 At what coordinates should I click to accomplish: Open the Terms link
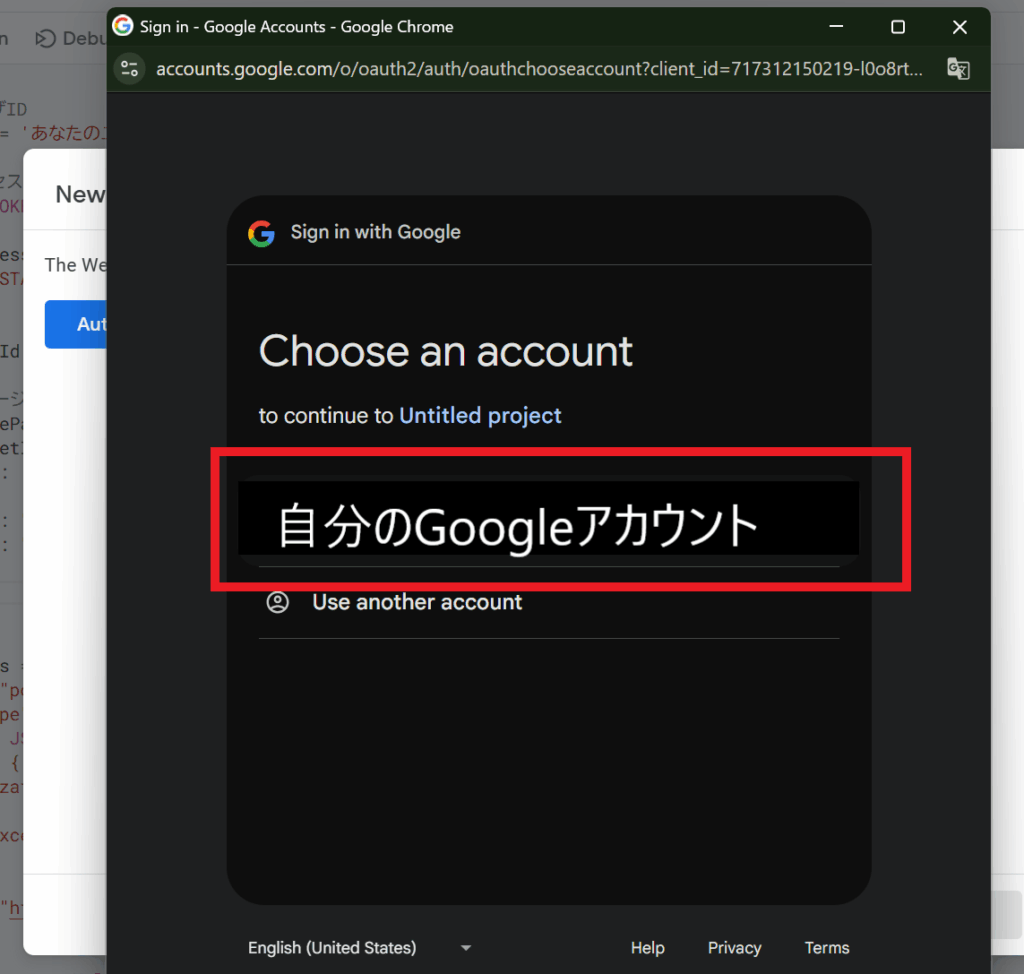point(827,948)
